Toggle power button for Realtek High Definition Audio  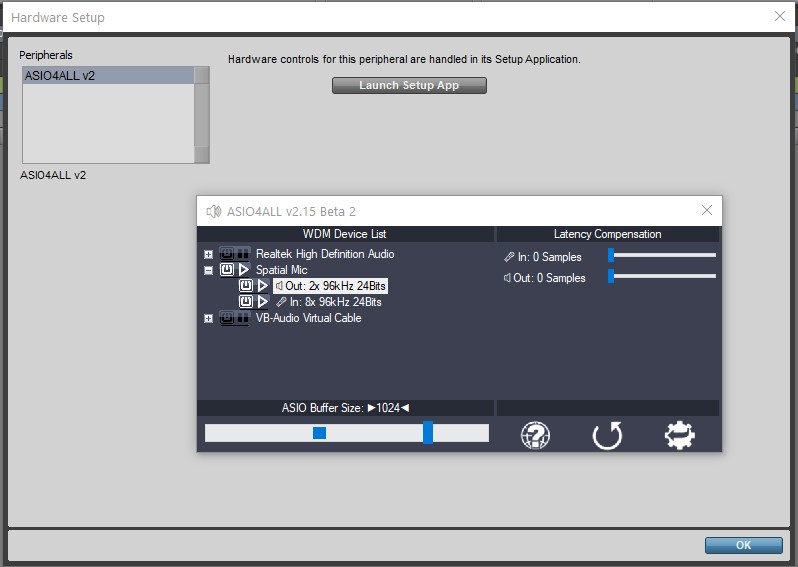tap(227, 253)
